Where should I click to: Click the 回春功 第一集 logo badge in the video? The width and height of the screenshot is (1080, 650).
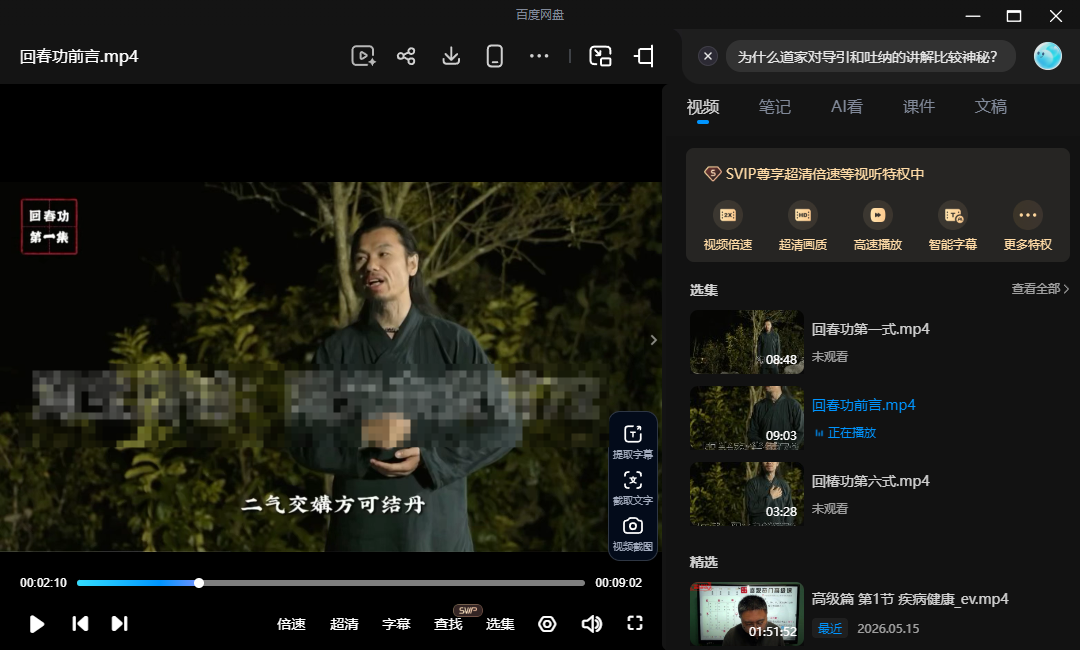pyautogui.click(x=49, y=227)
